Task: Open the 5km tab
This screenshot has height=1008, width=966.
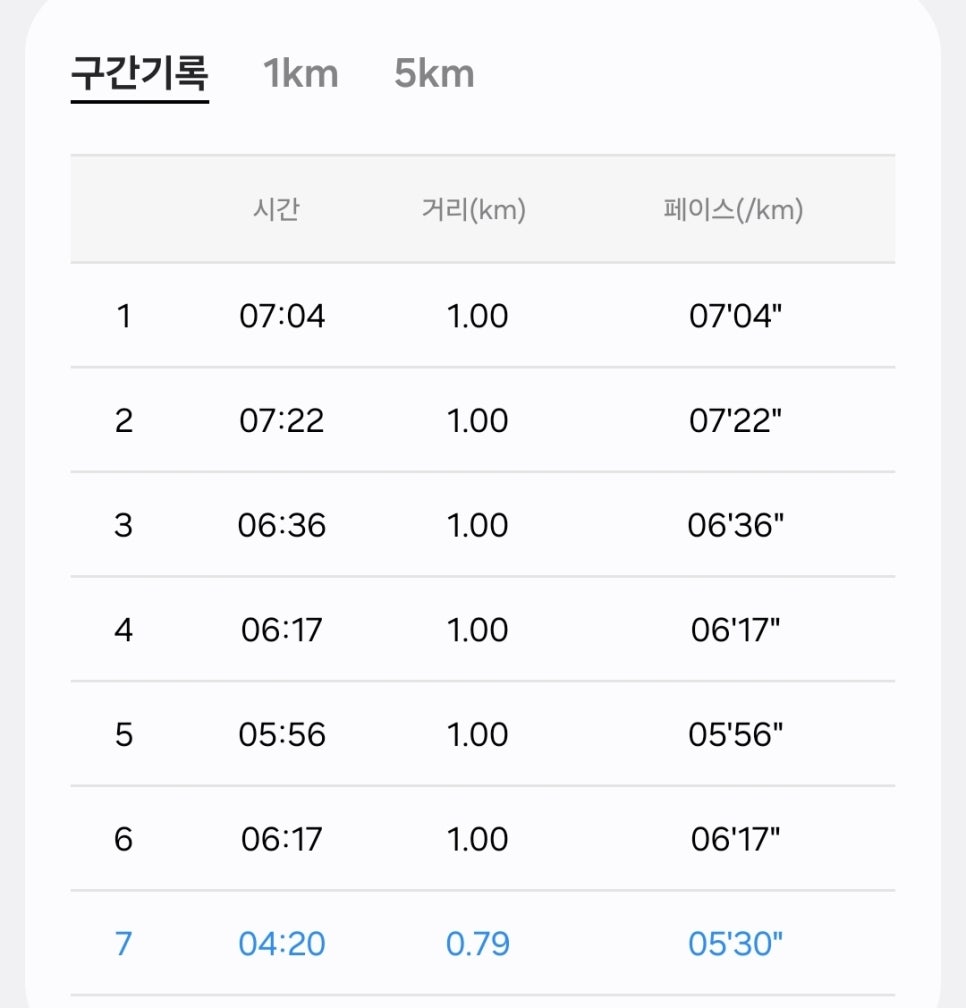Action: [434, 74]
